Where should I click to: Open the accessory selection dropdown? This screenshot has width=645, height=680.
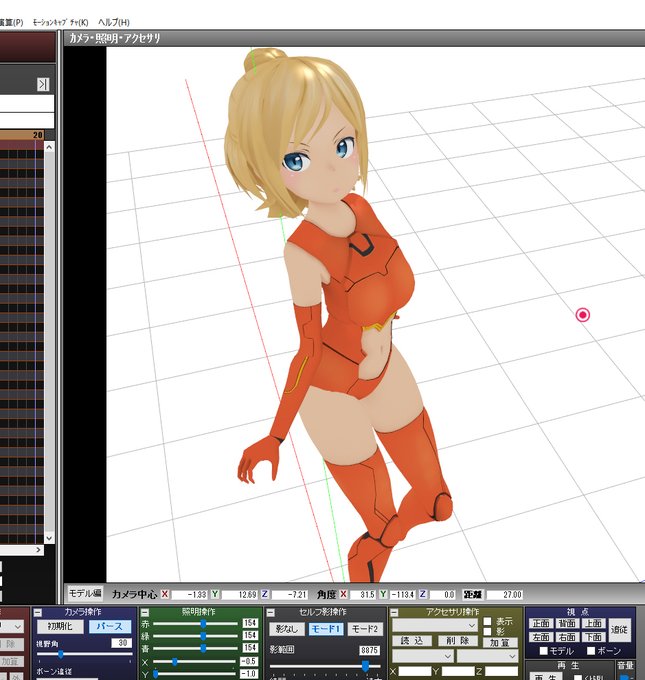435,625
